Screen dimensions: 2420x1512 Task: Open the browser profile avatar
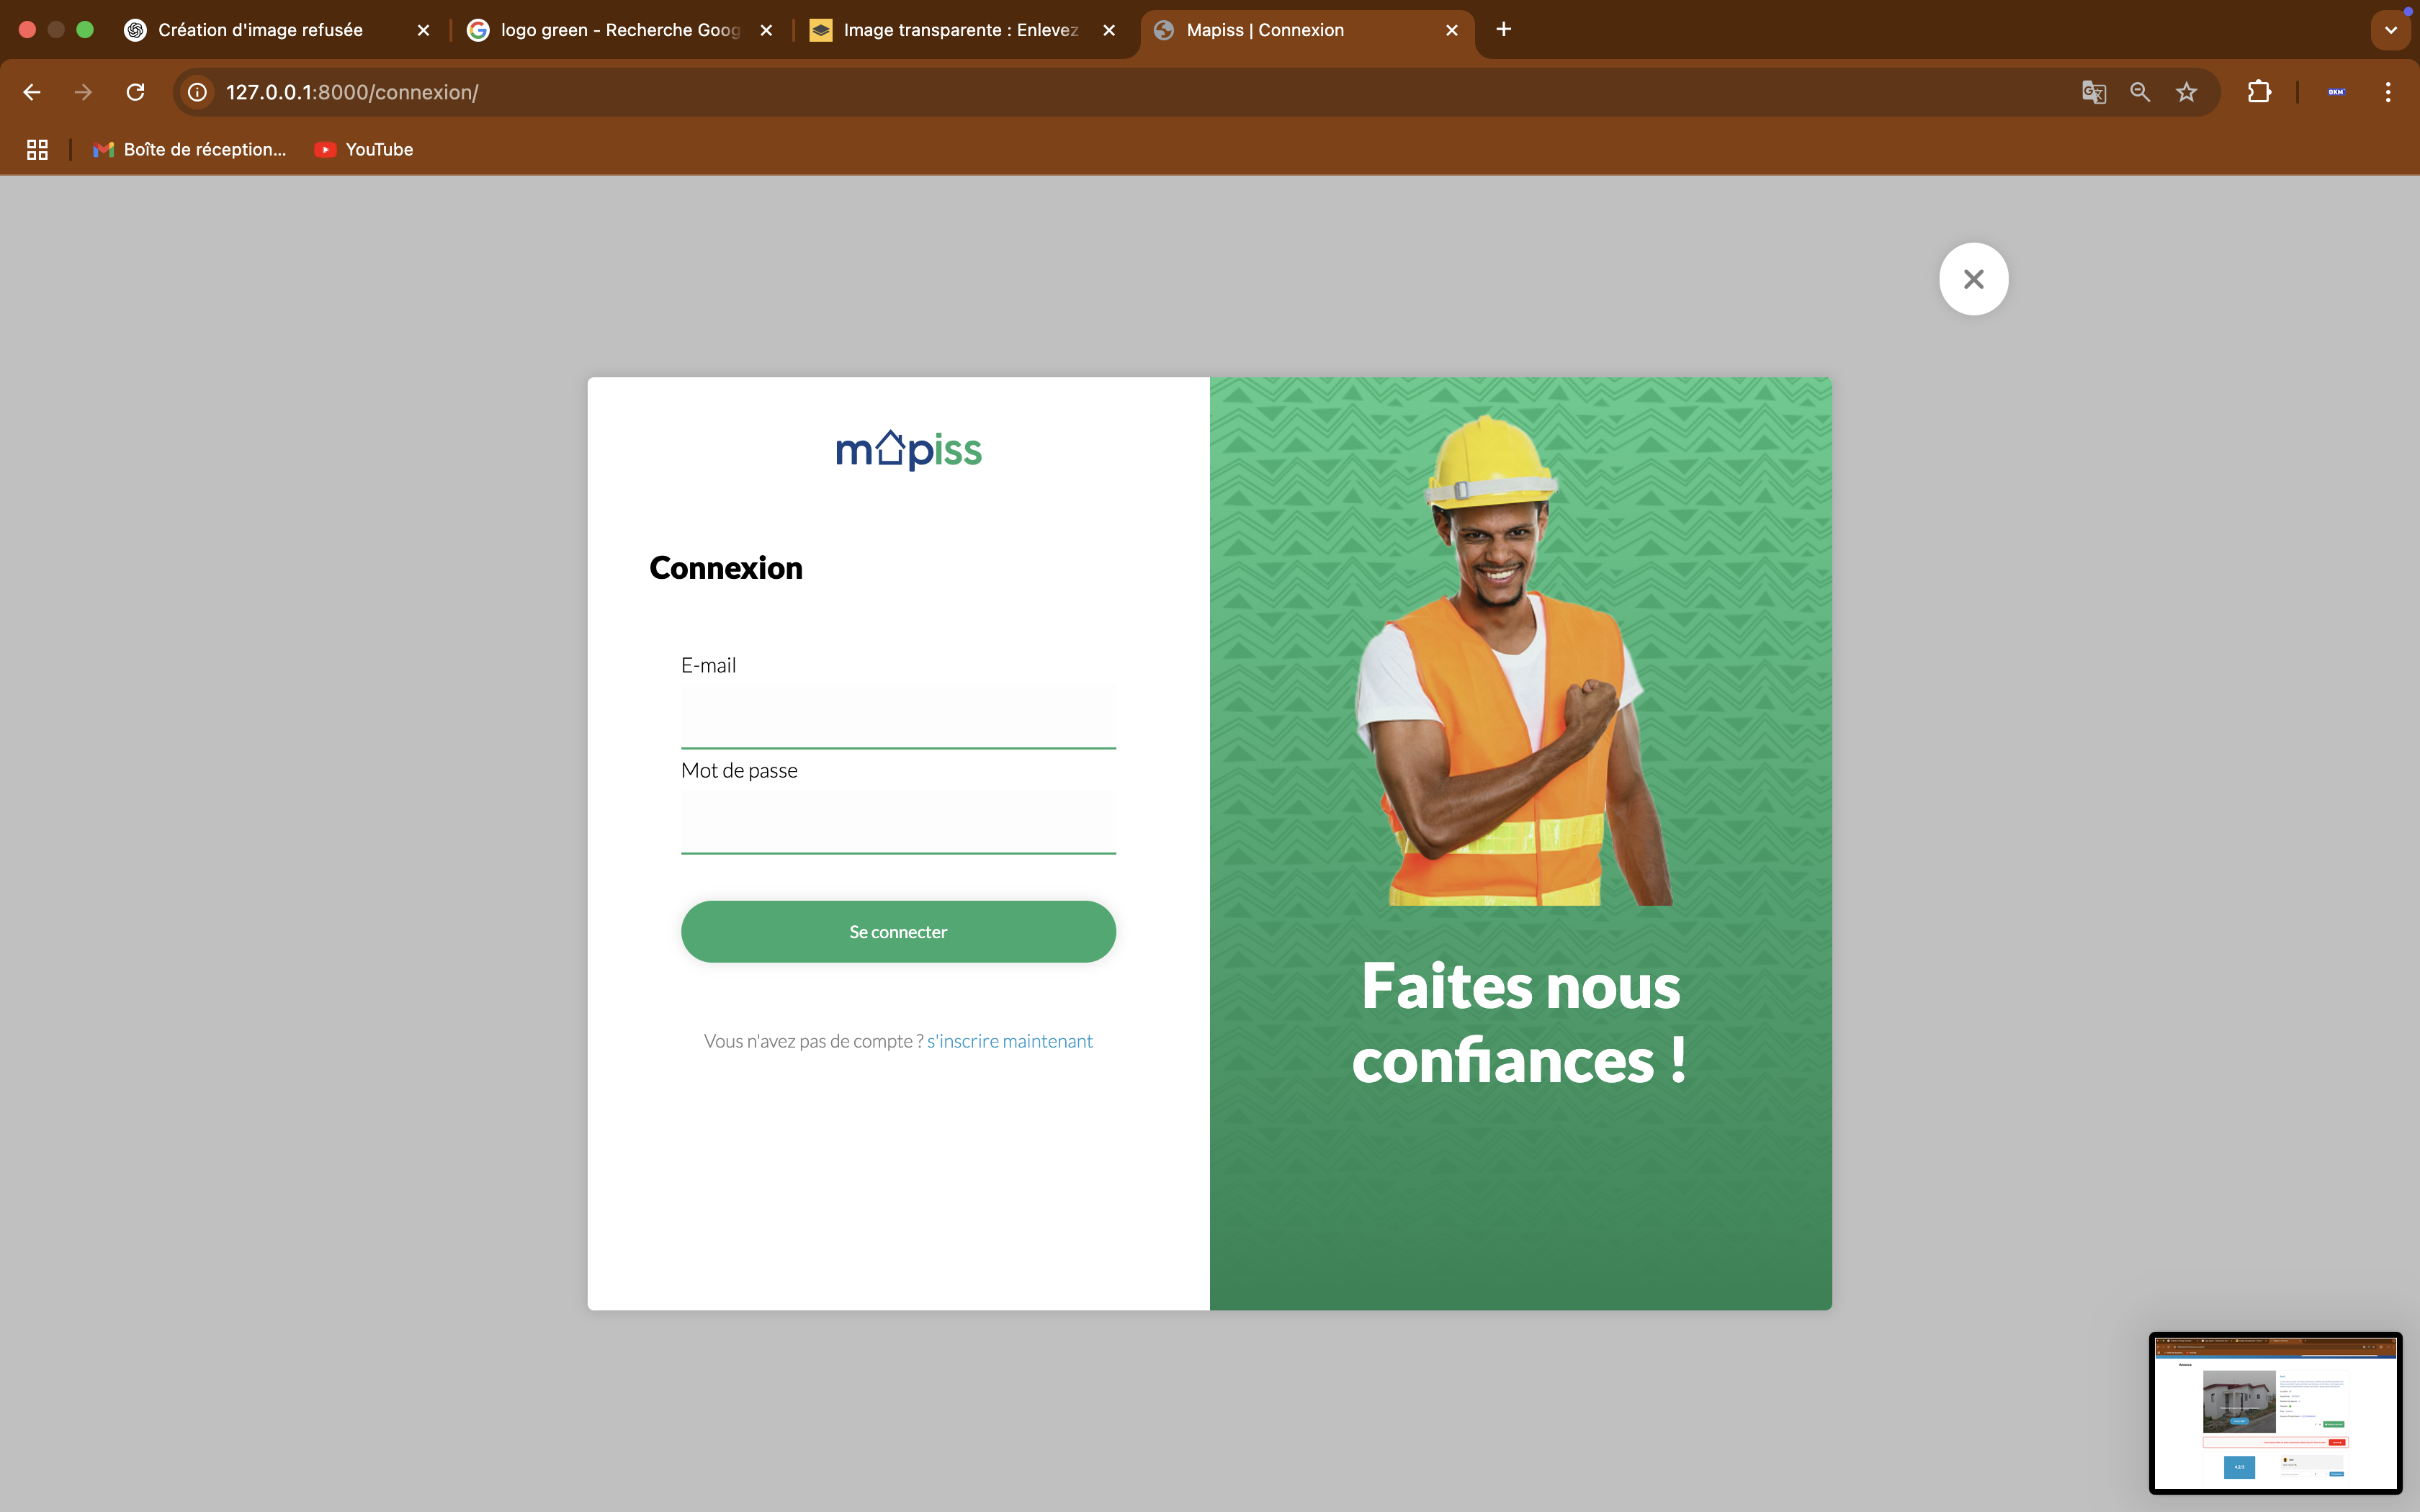2336,92
